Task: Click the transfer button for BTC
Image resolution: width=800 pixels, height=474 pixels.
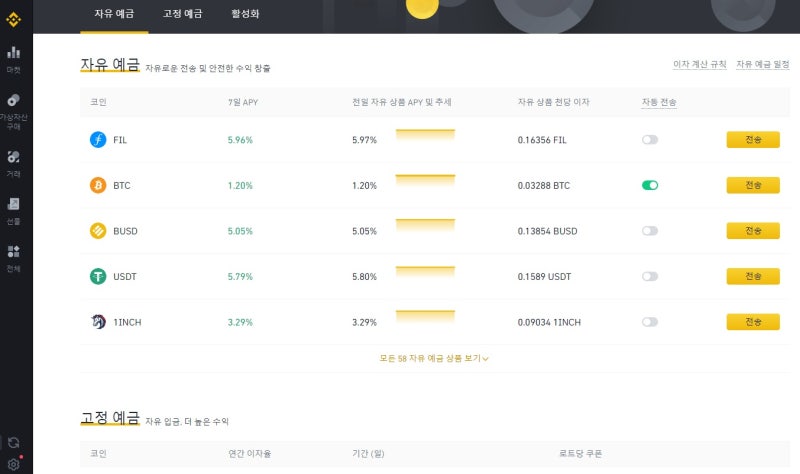Action: pos(753,185)
